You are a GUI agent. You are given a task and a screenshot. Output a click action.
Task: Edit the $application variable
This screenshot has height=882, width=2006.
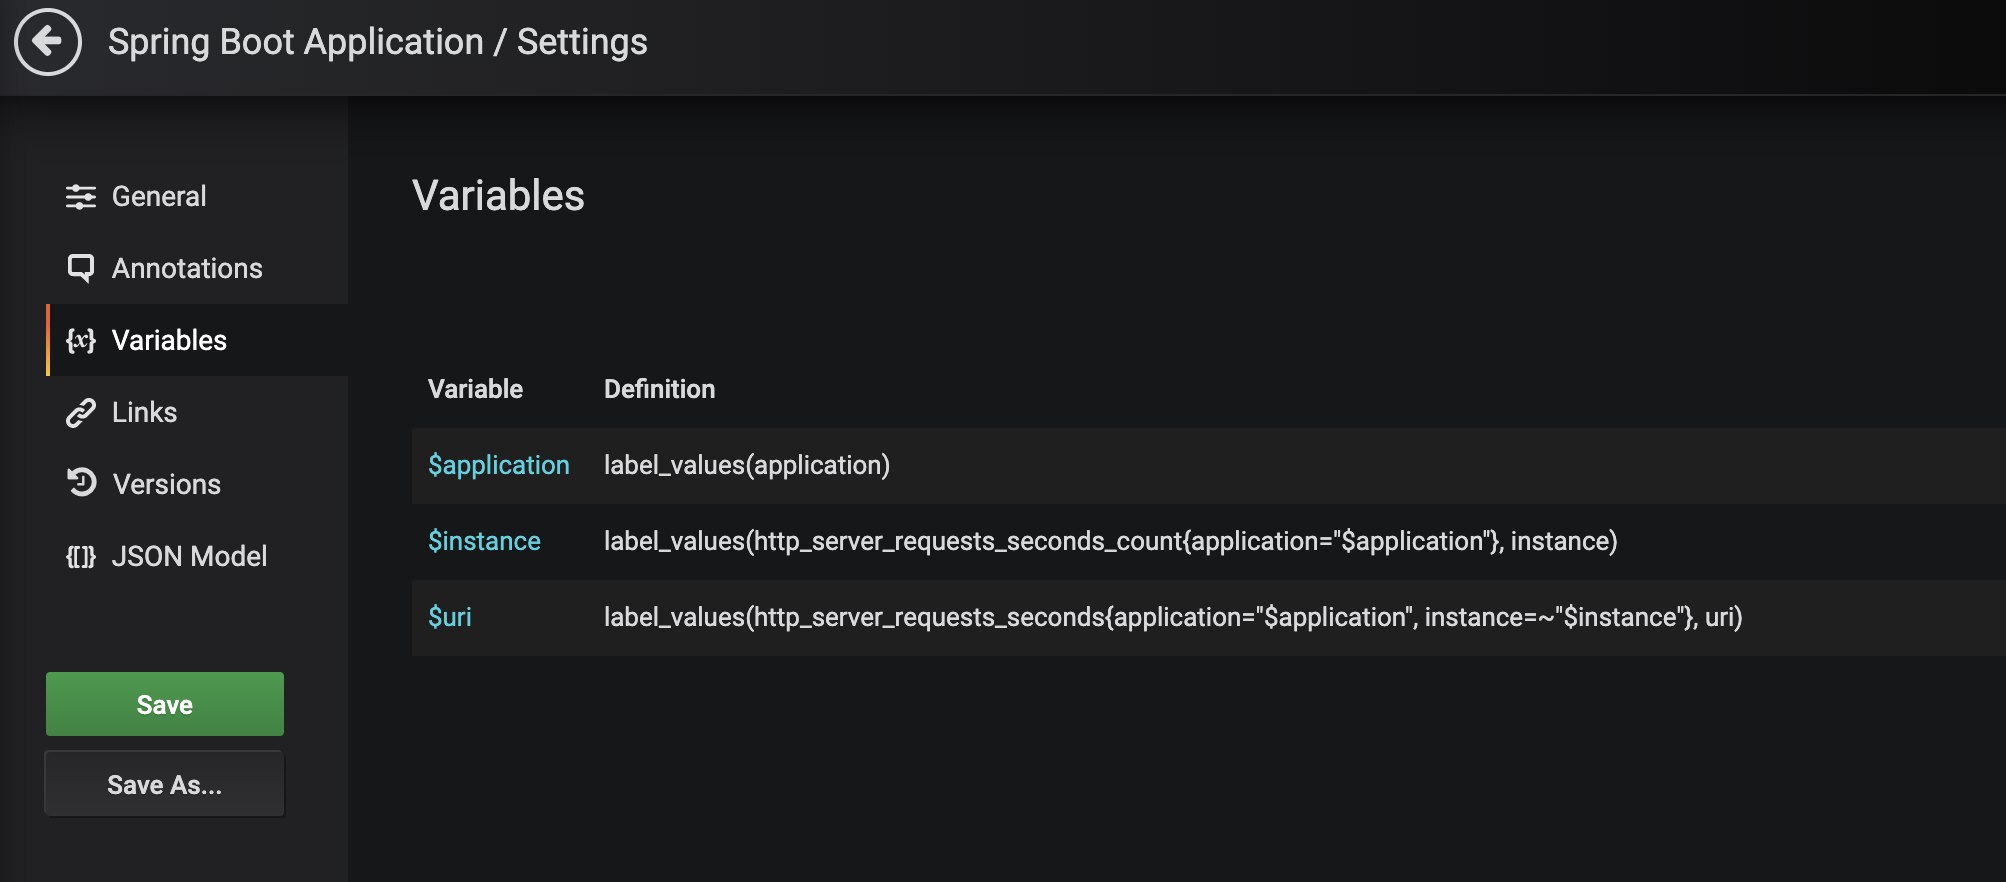(498, 465)
